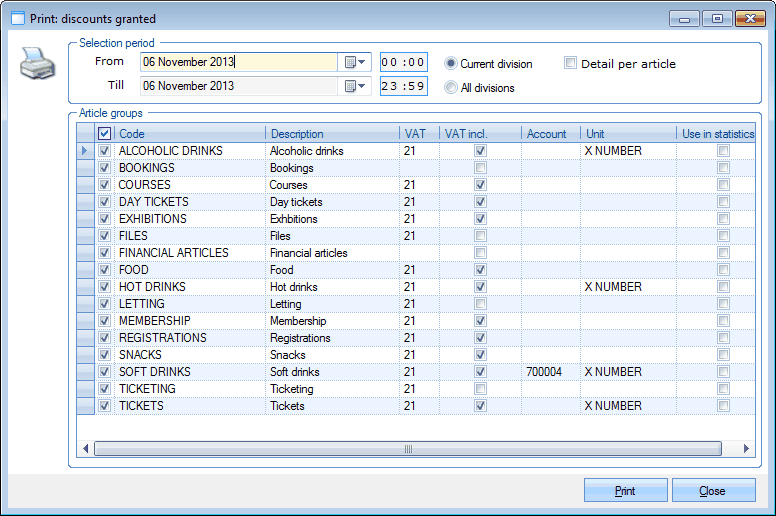776x516 pixels.
Task: Enable the Detail per article checkbox
Action: (x=570, y=63)
